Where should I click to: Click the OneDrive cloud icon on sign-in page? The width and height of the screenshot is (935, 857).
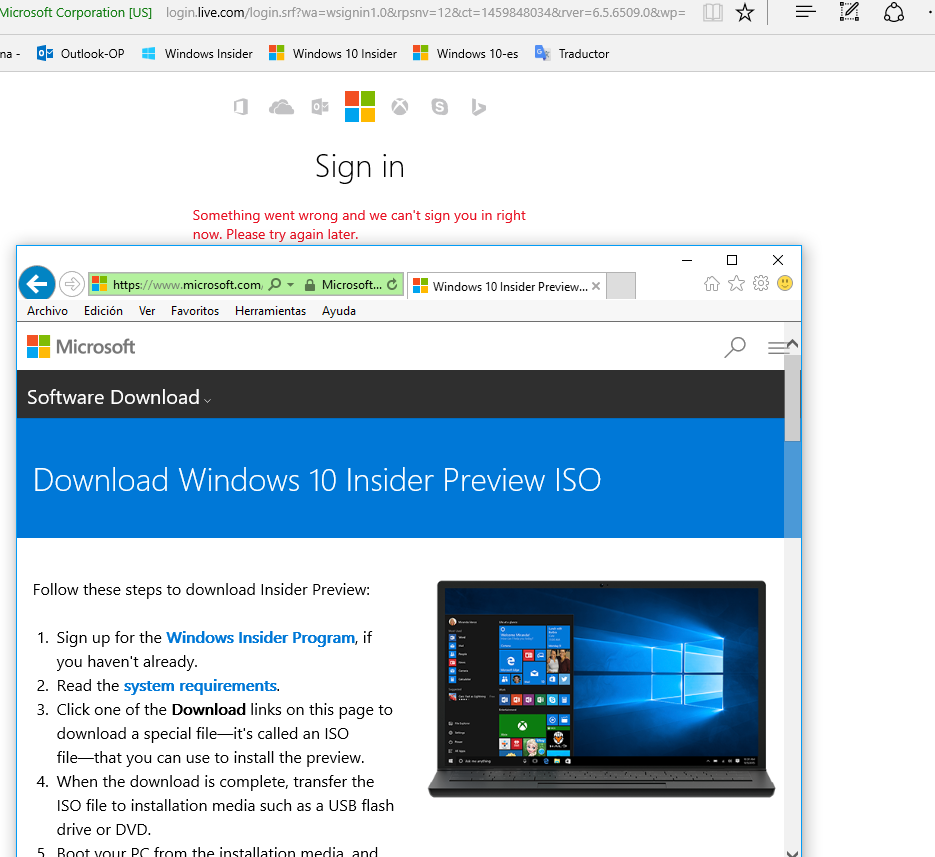[x=281, y=107]
